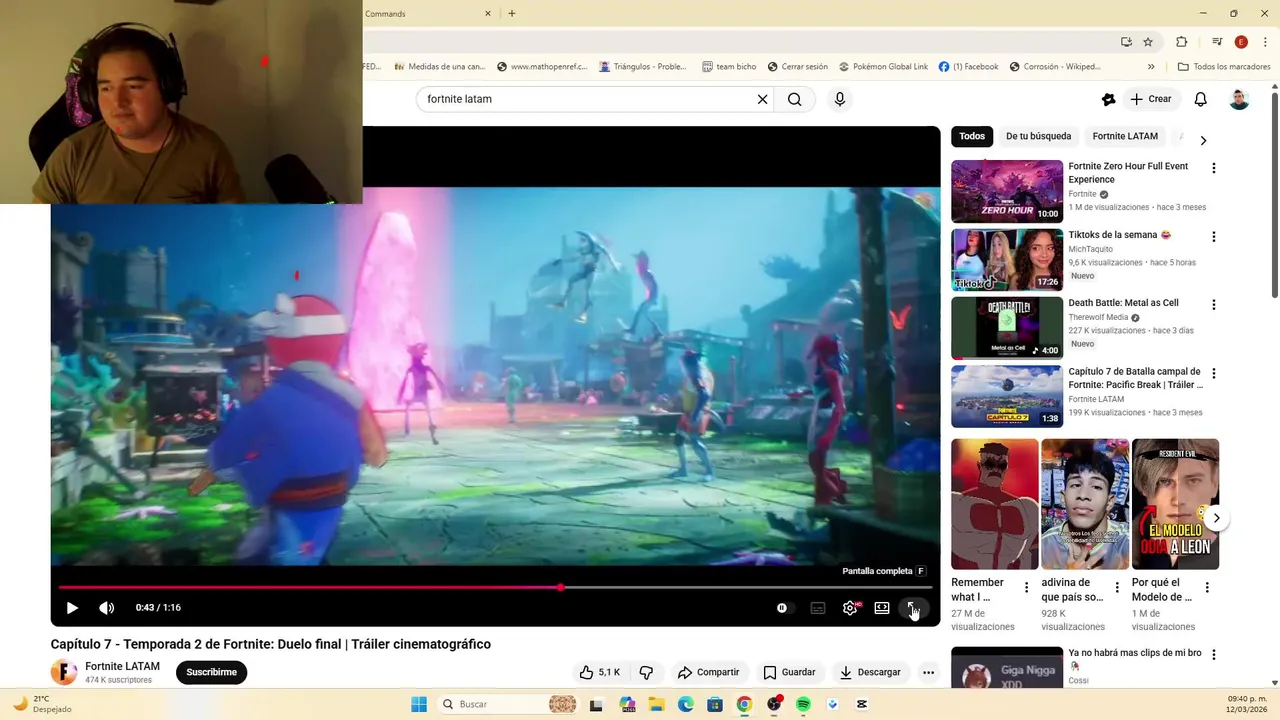The image size is (1280, 720).
Task: Dislike the video with thumbs down
Action: [646, 672]
